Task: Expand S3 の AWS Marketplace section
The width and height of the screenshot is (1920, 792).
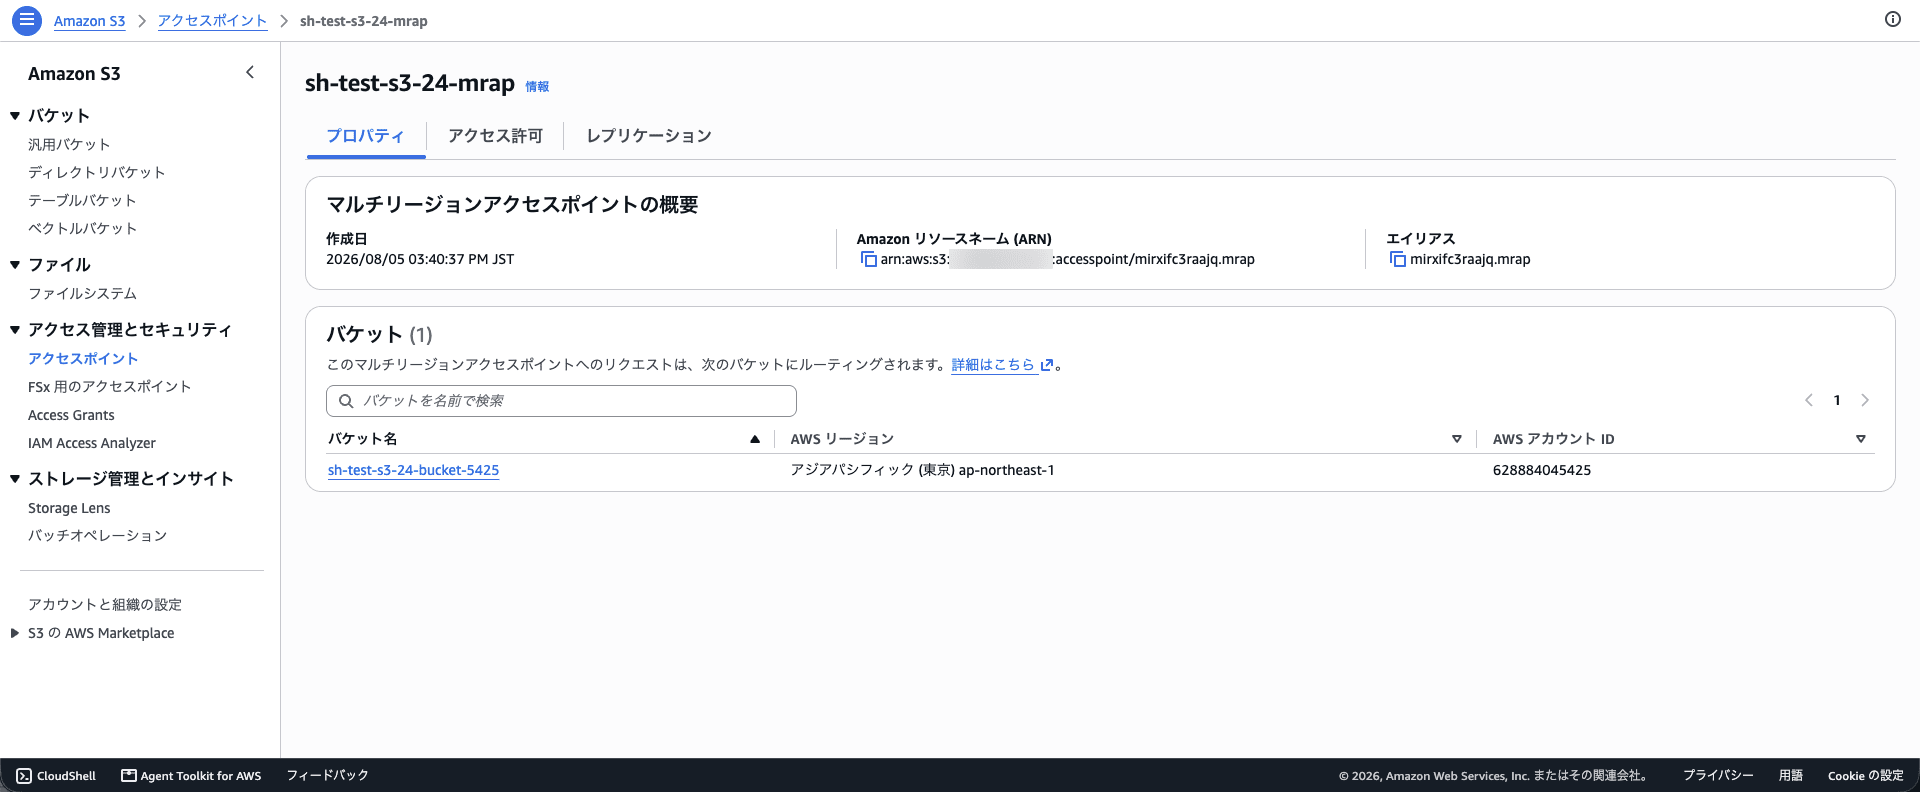Action: pyautogui.click(x=15, y=633)
